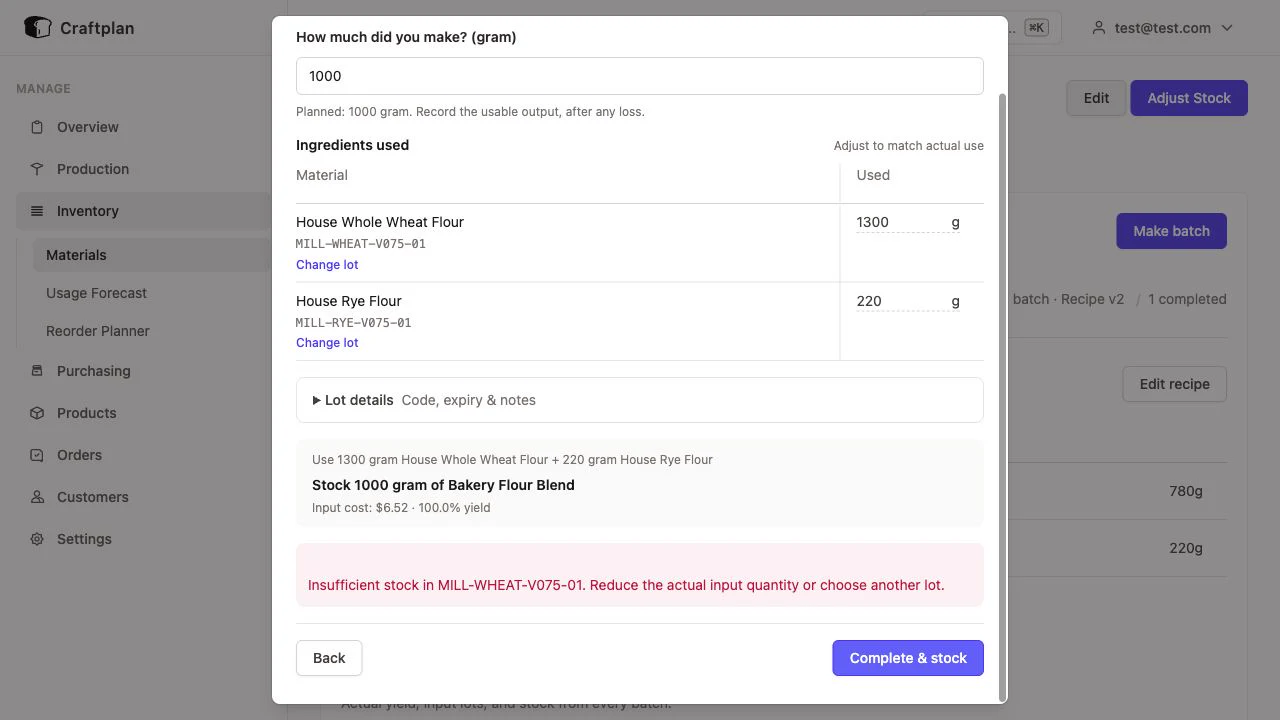Go to Production in the sidebar

point(93,169)
